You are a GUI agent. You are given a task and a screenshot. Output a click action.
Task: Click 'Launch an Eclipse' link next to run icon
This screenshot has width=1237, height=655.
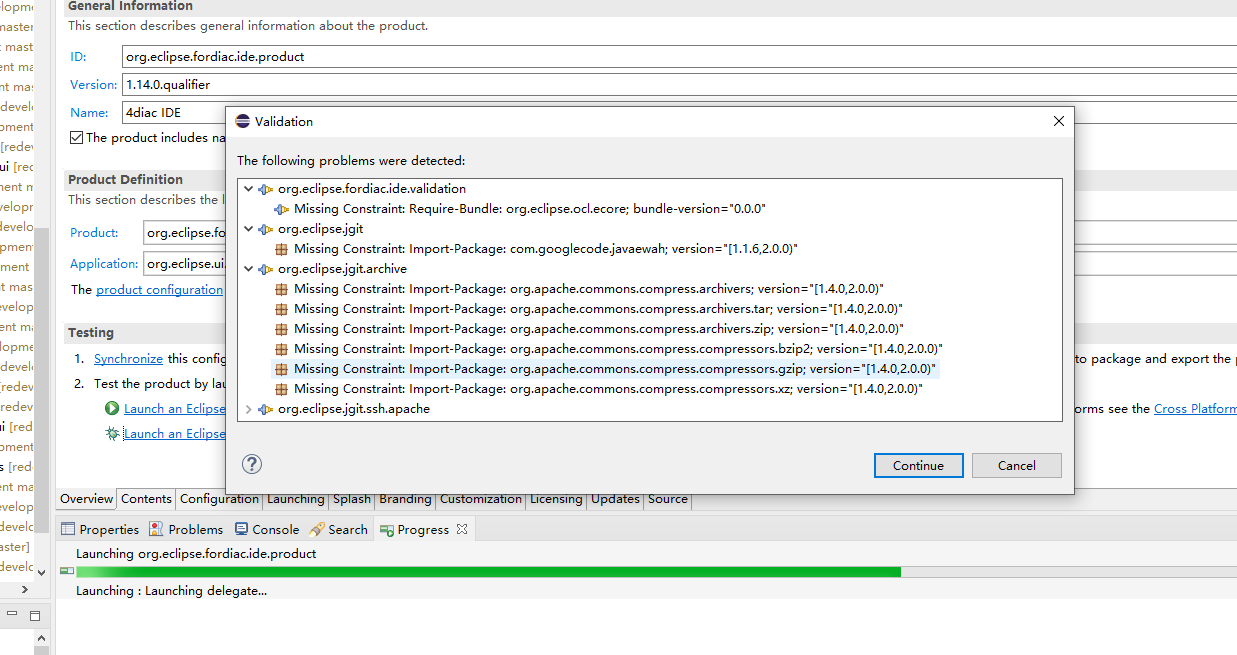click(x=175, y=408)
